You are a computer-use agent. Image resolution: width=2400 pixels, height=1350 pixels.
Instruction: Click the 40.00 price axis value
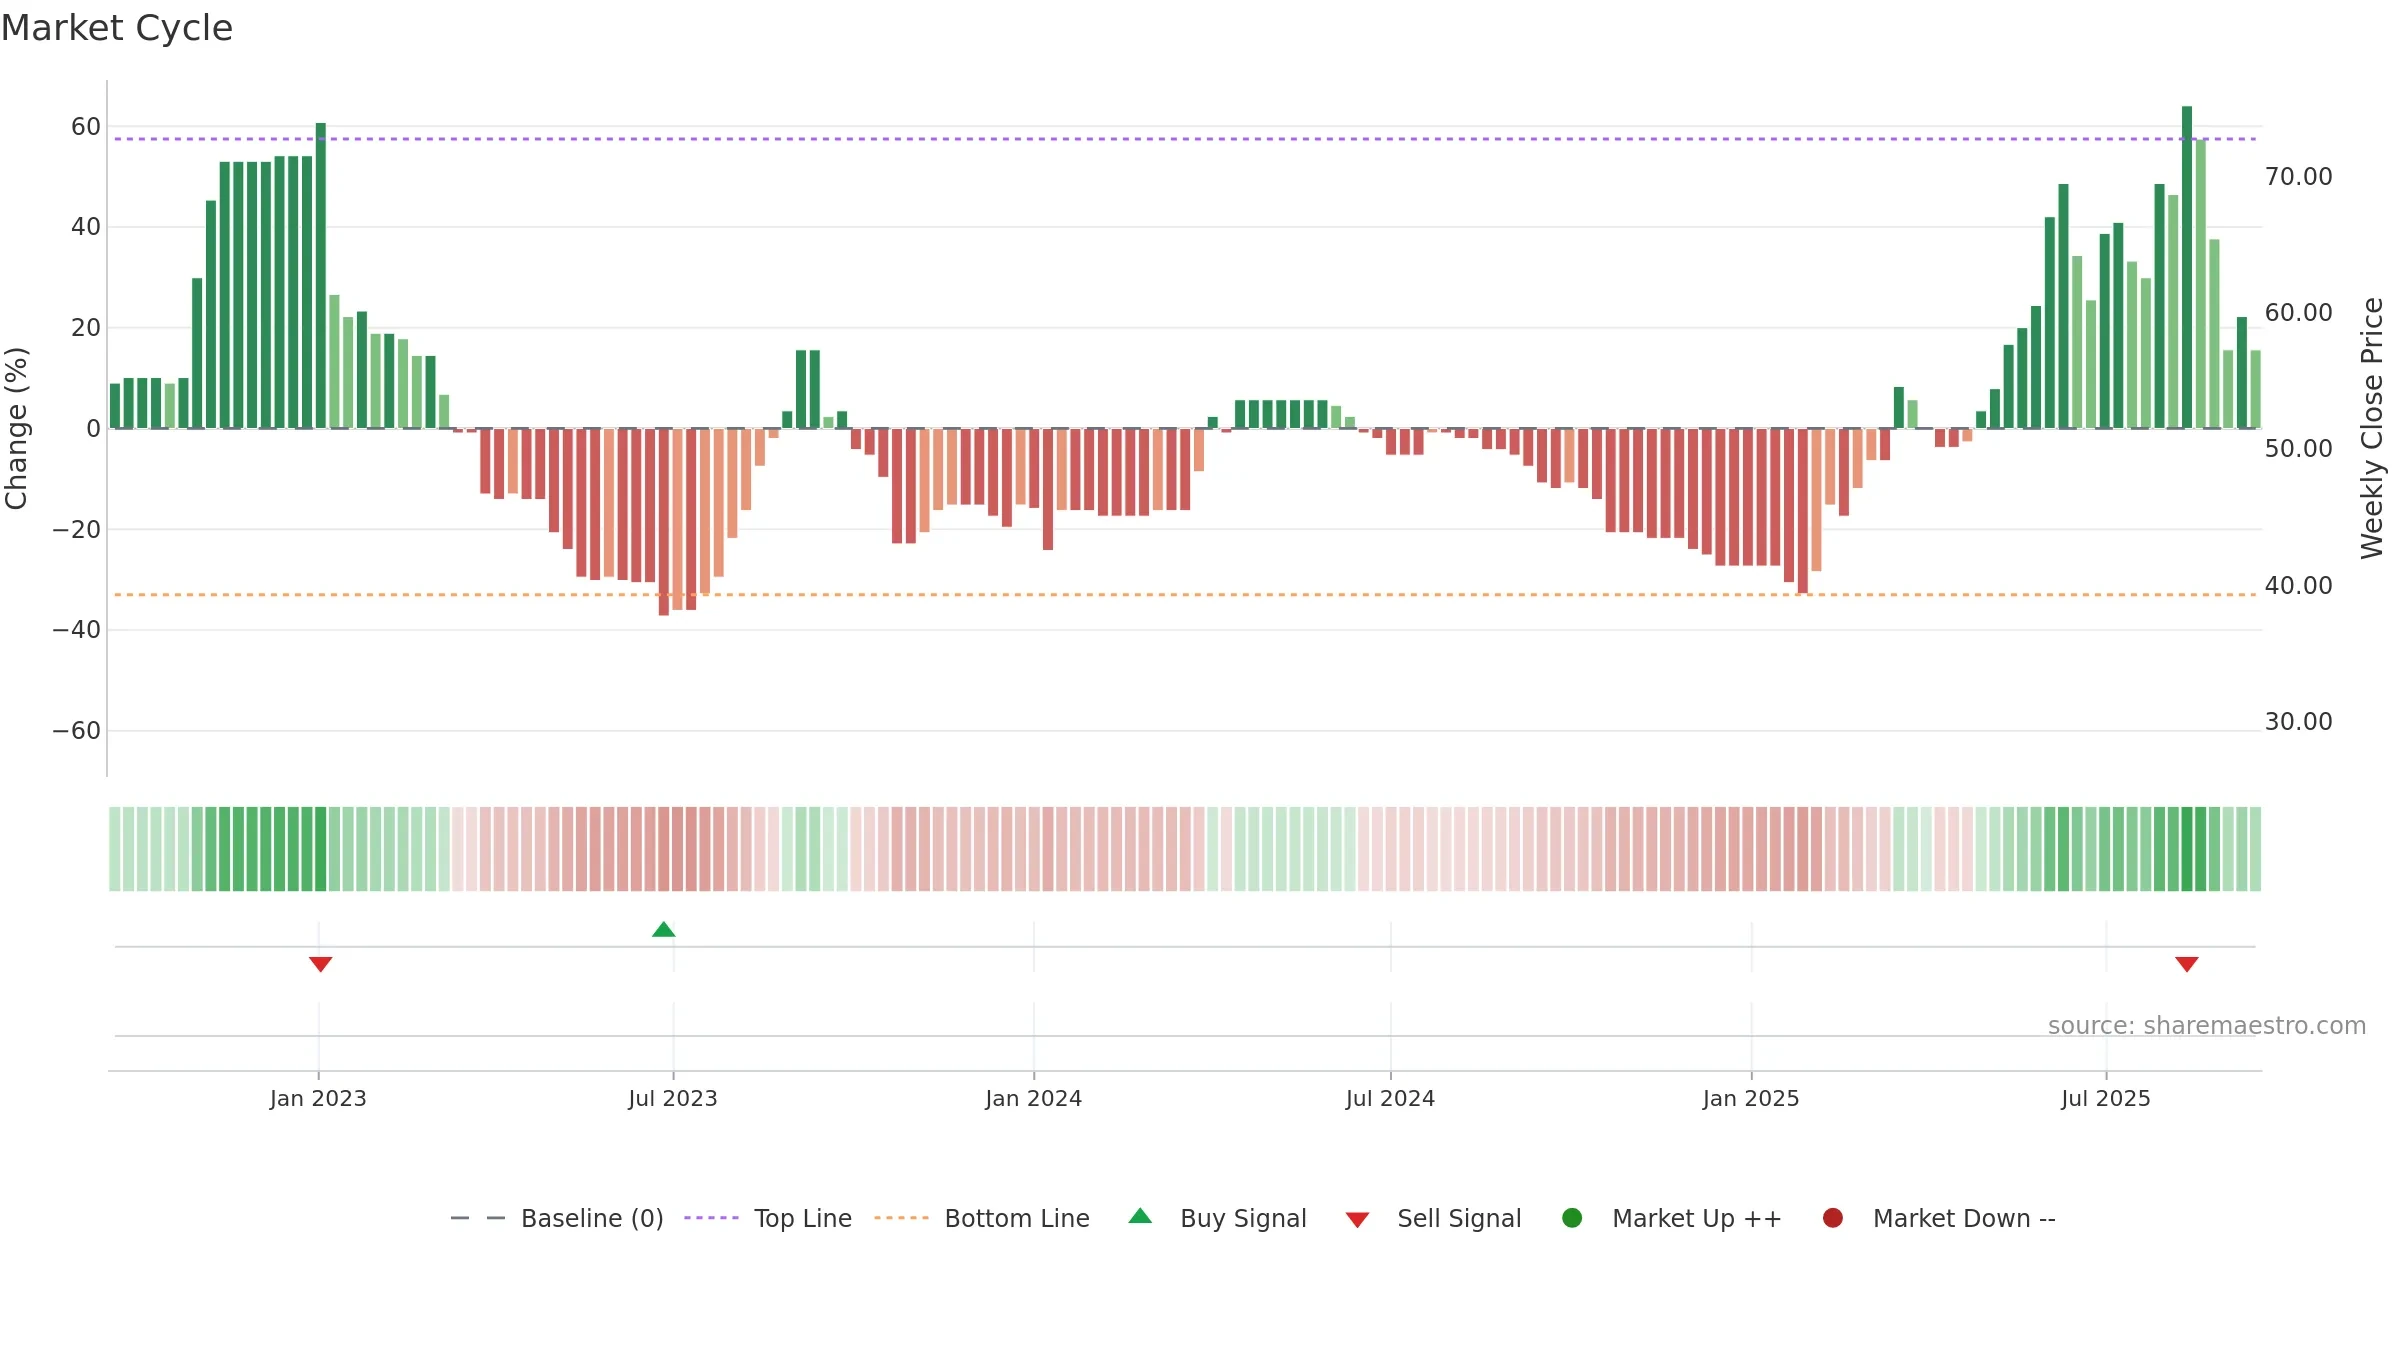click(x=2298, y=585)
